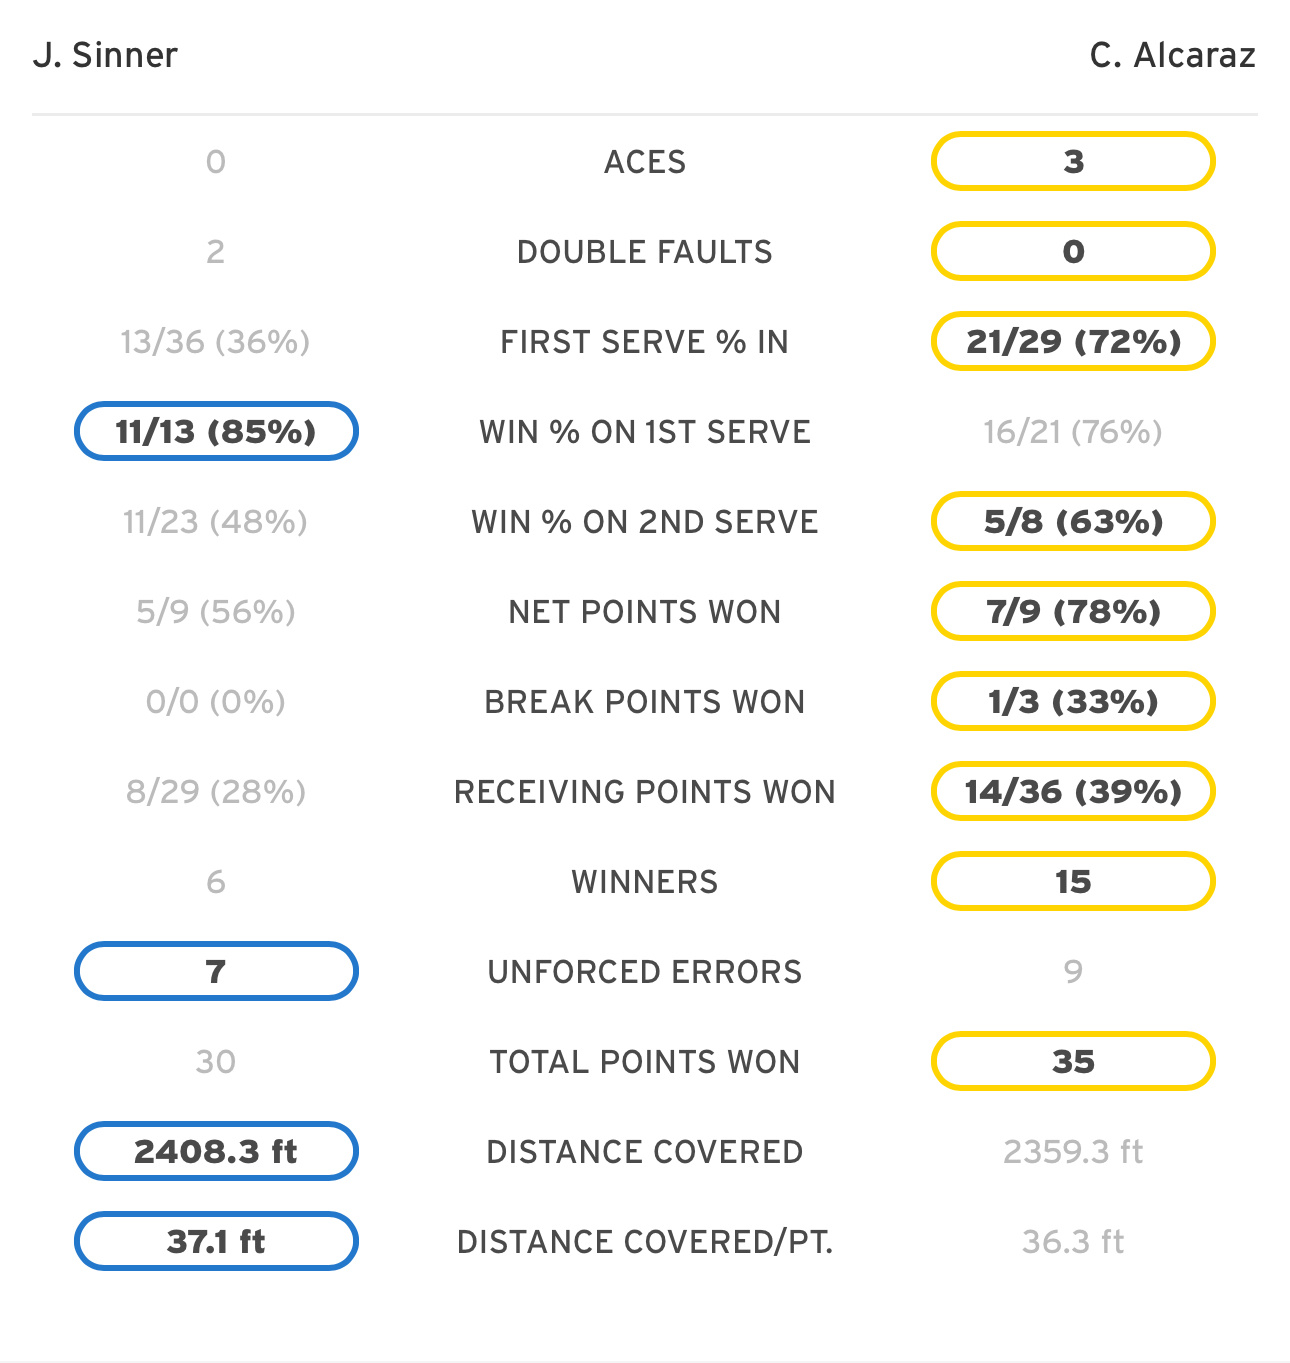The image size is (1290, 1363).
Task: Click Sinner's 11/13 (85%) first serve win pill
Action: click(216, 431)
